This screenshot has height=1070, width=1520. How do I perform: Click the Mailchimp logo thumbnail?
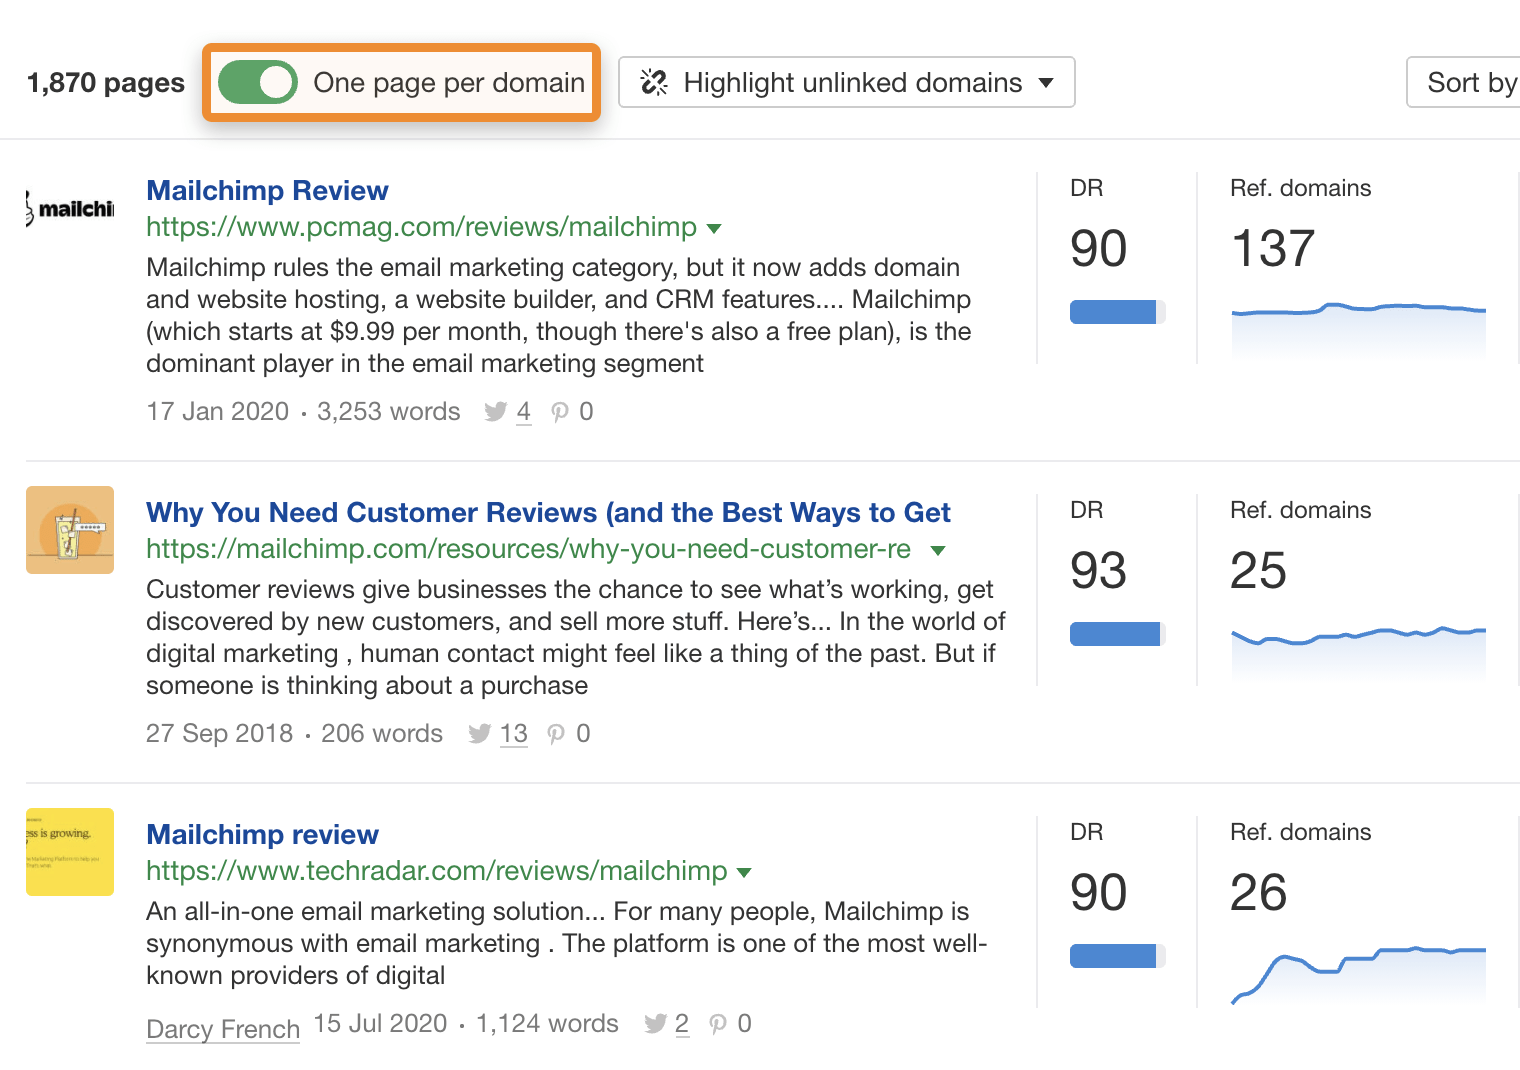[x=70, y=208]
